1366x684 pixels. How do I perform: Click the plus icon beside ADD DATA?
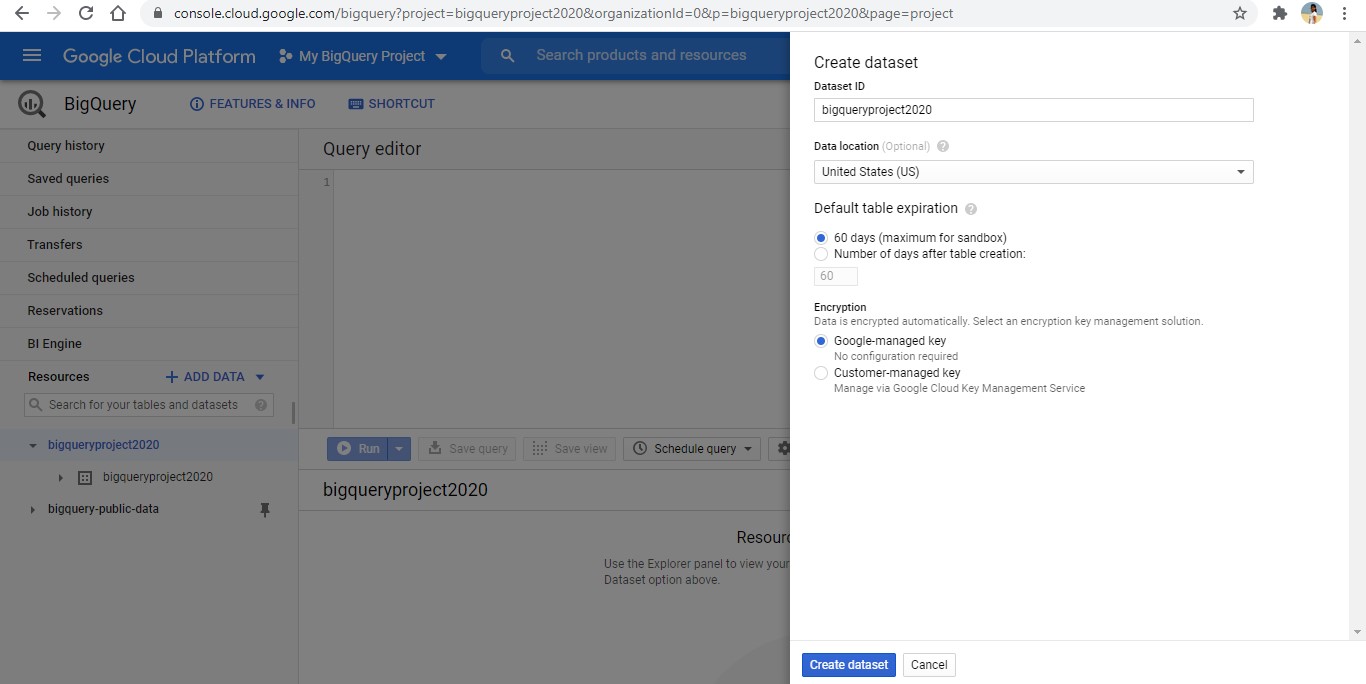(x=172, y=377)
